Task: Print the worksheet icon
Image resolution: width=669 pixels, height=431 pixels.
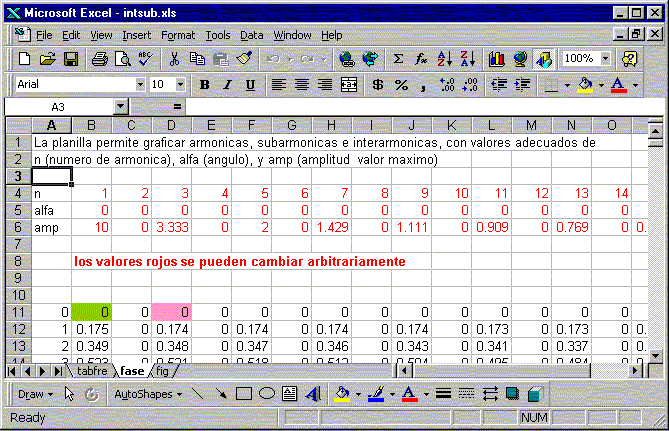Action: [99, 59]
